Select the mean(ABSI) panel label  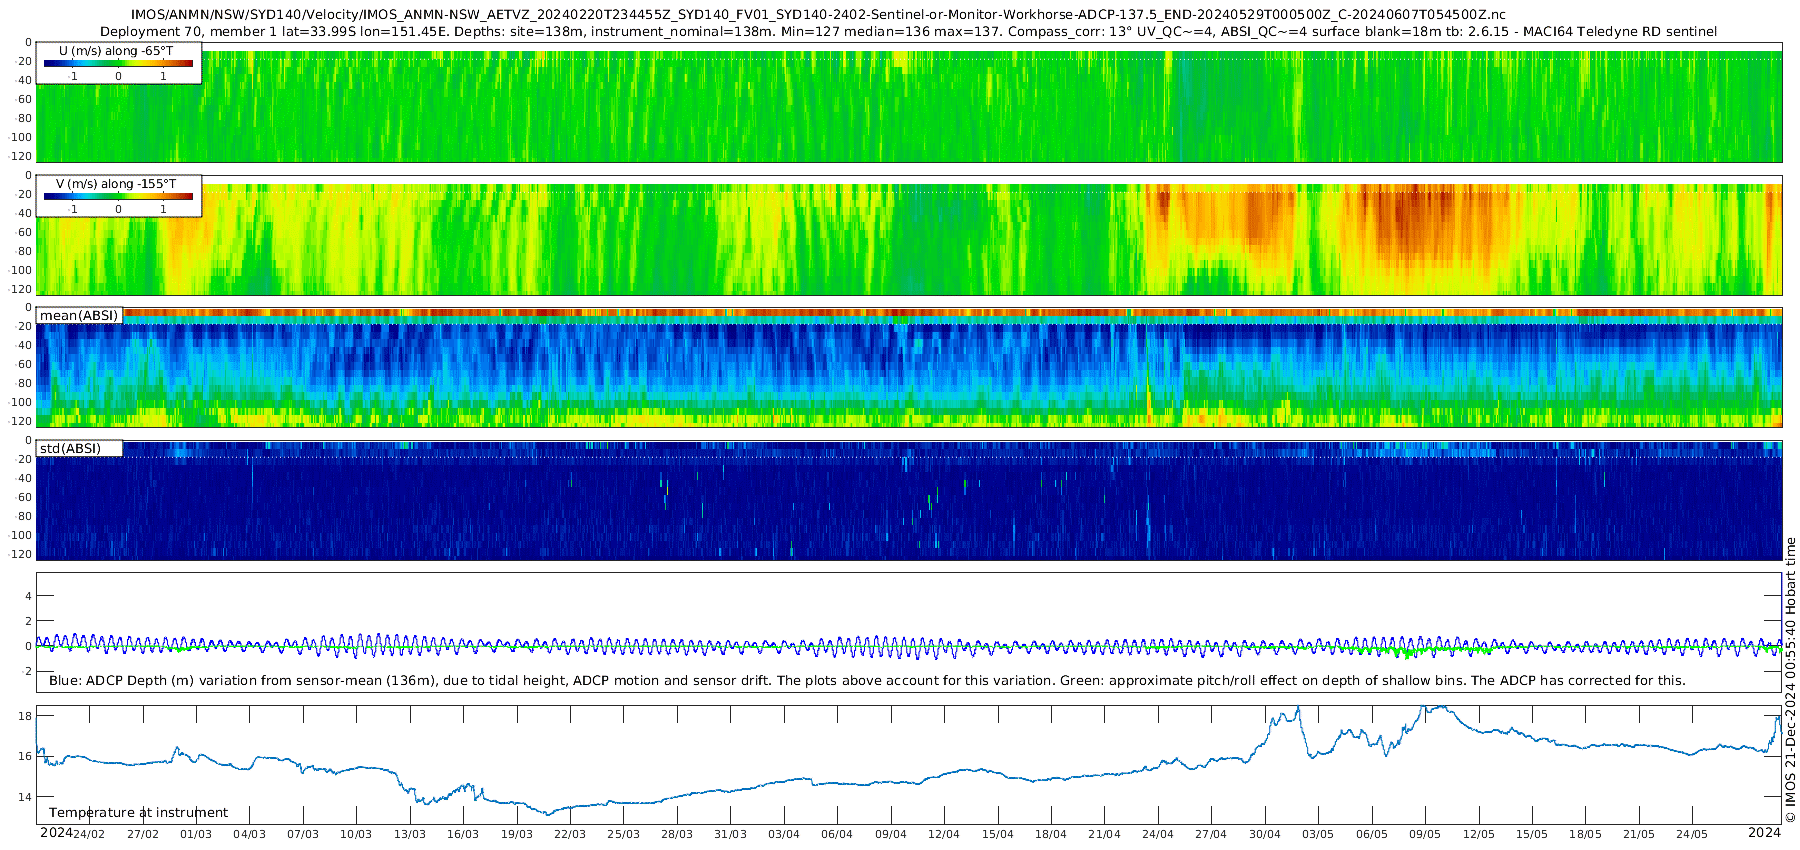[x=79, y=316]
